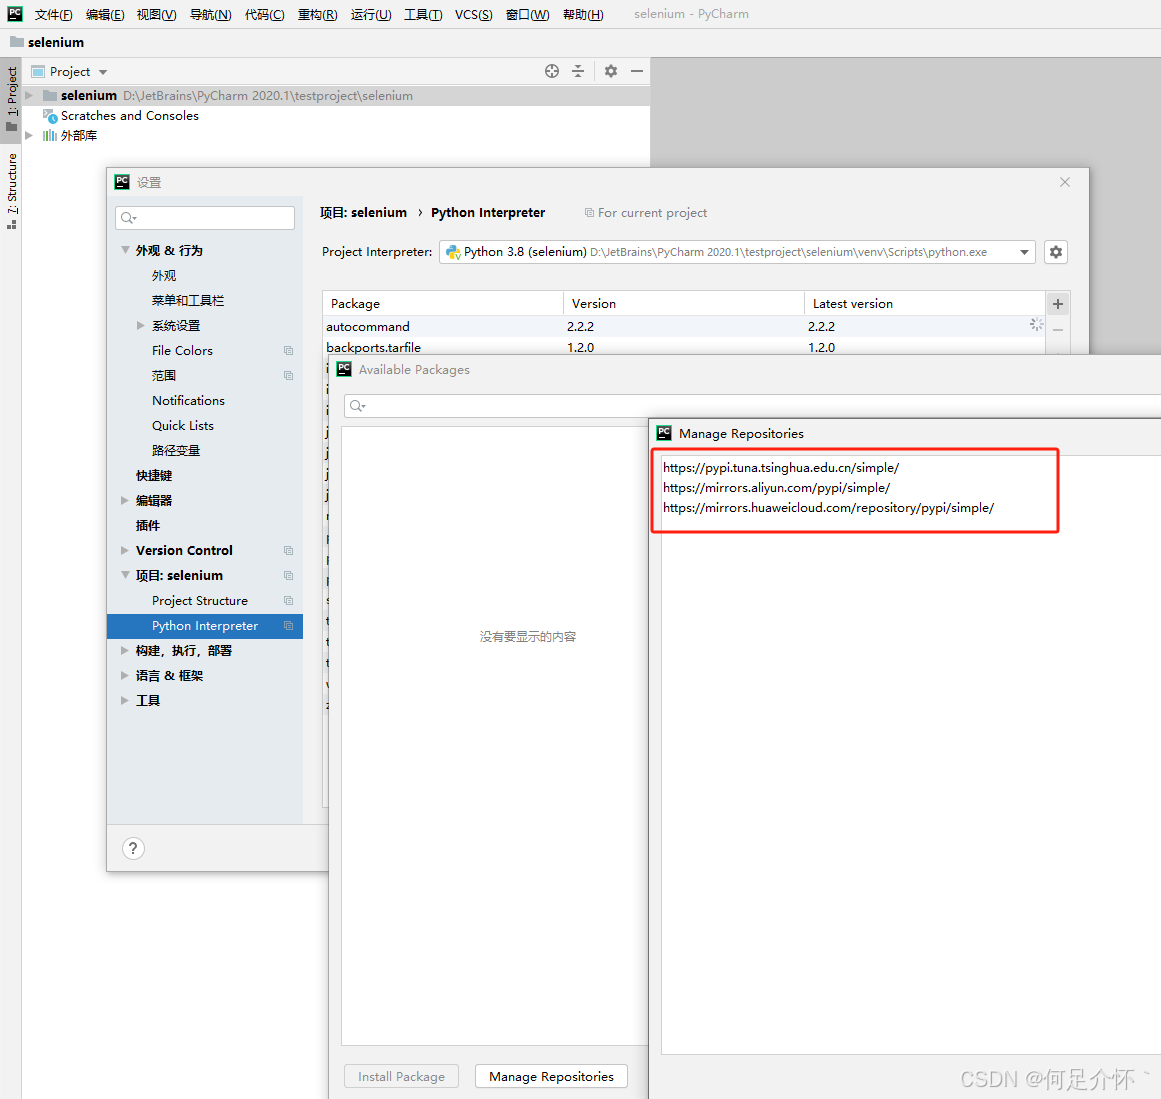Expand the 语言 & 框架 group
Screen dimensions: 1161x1099
point(125,675)
